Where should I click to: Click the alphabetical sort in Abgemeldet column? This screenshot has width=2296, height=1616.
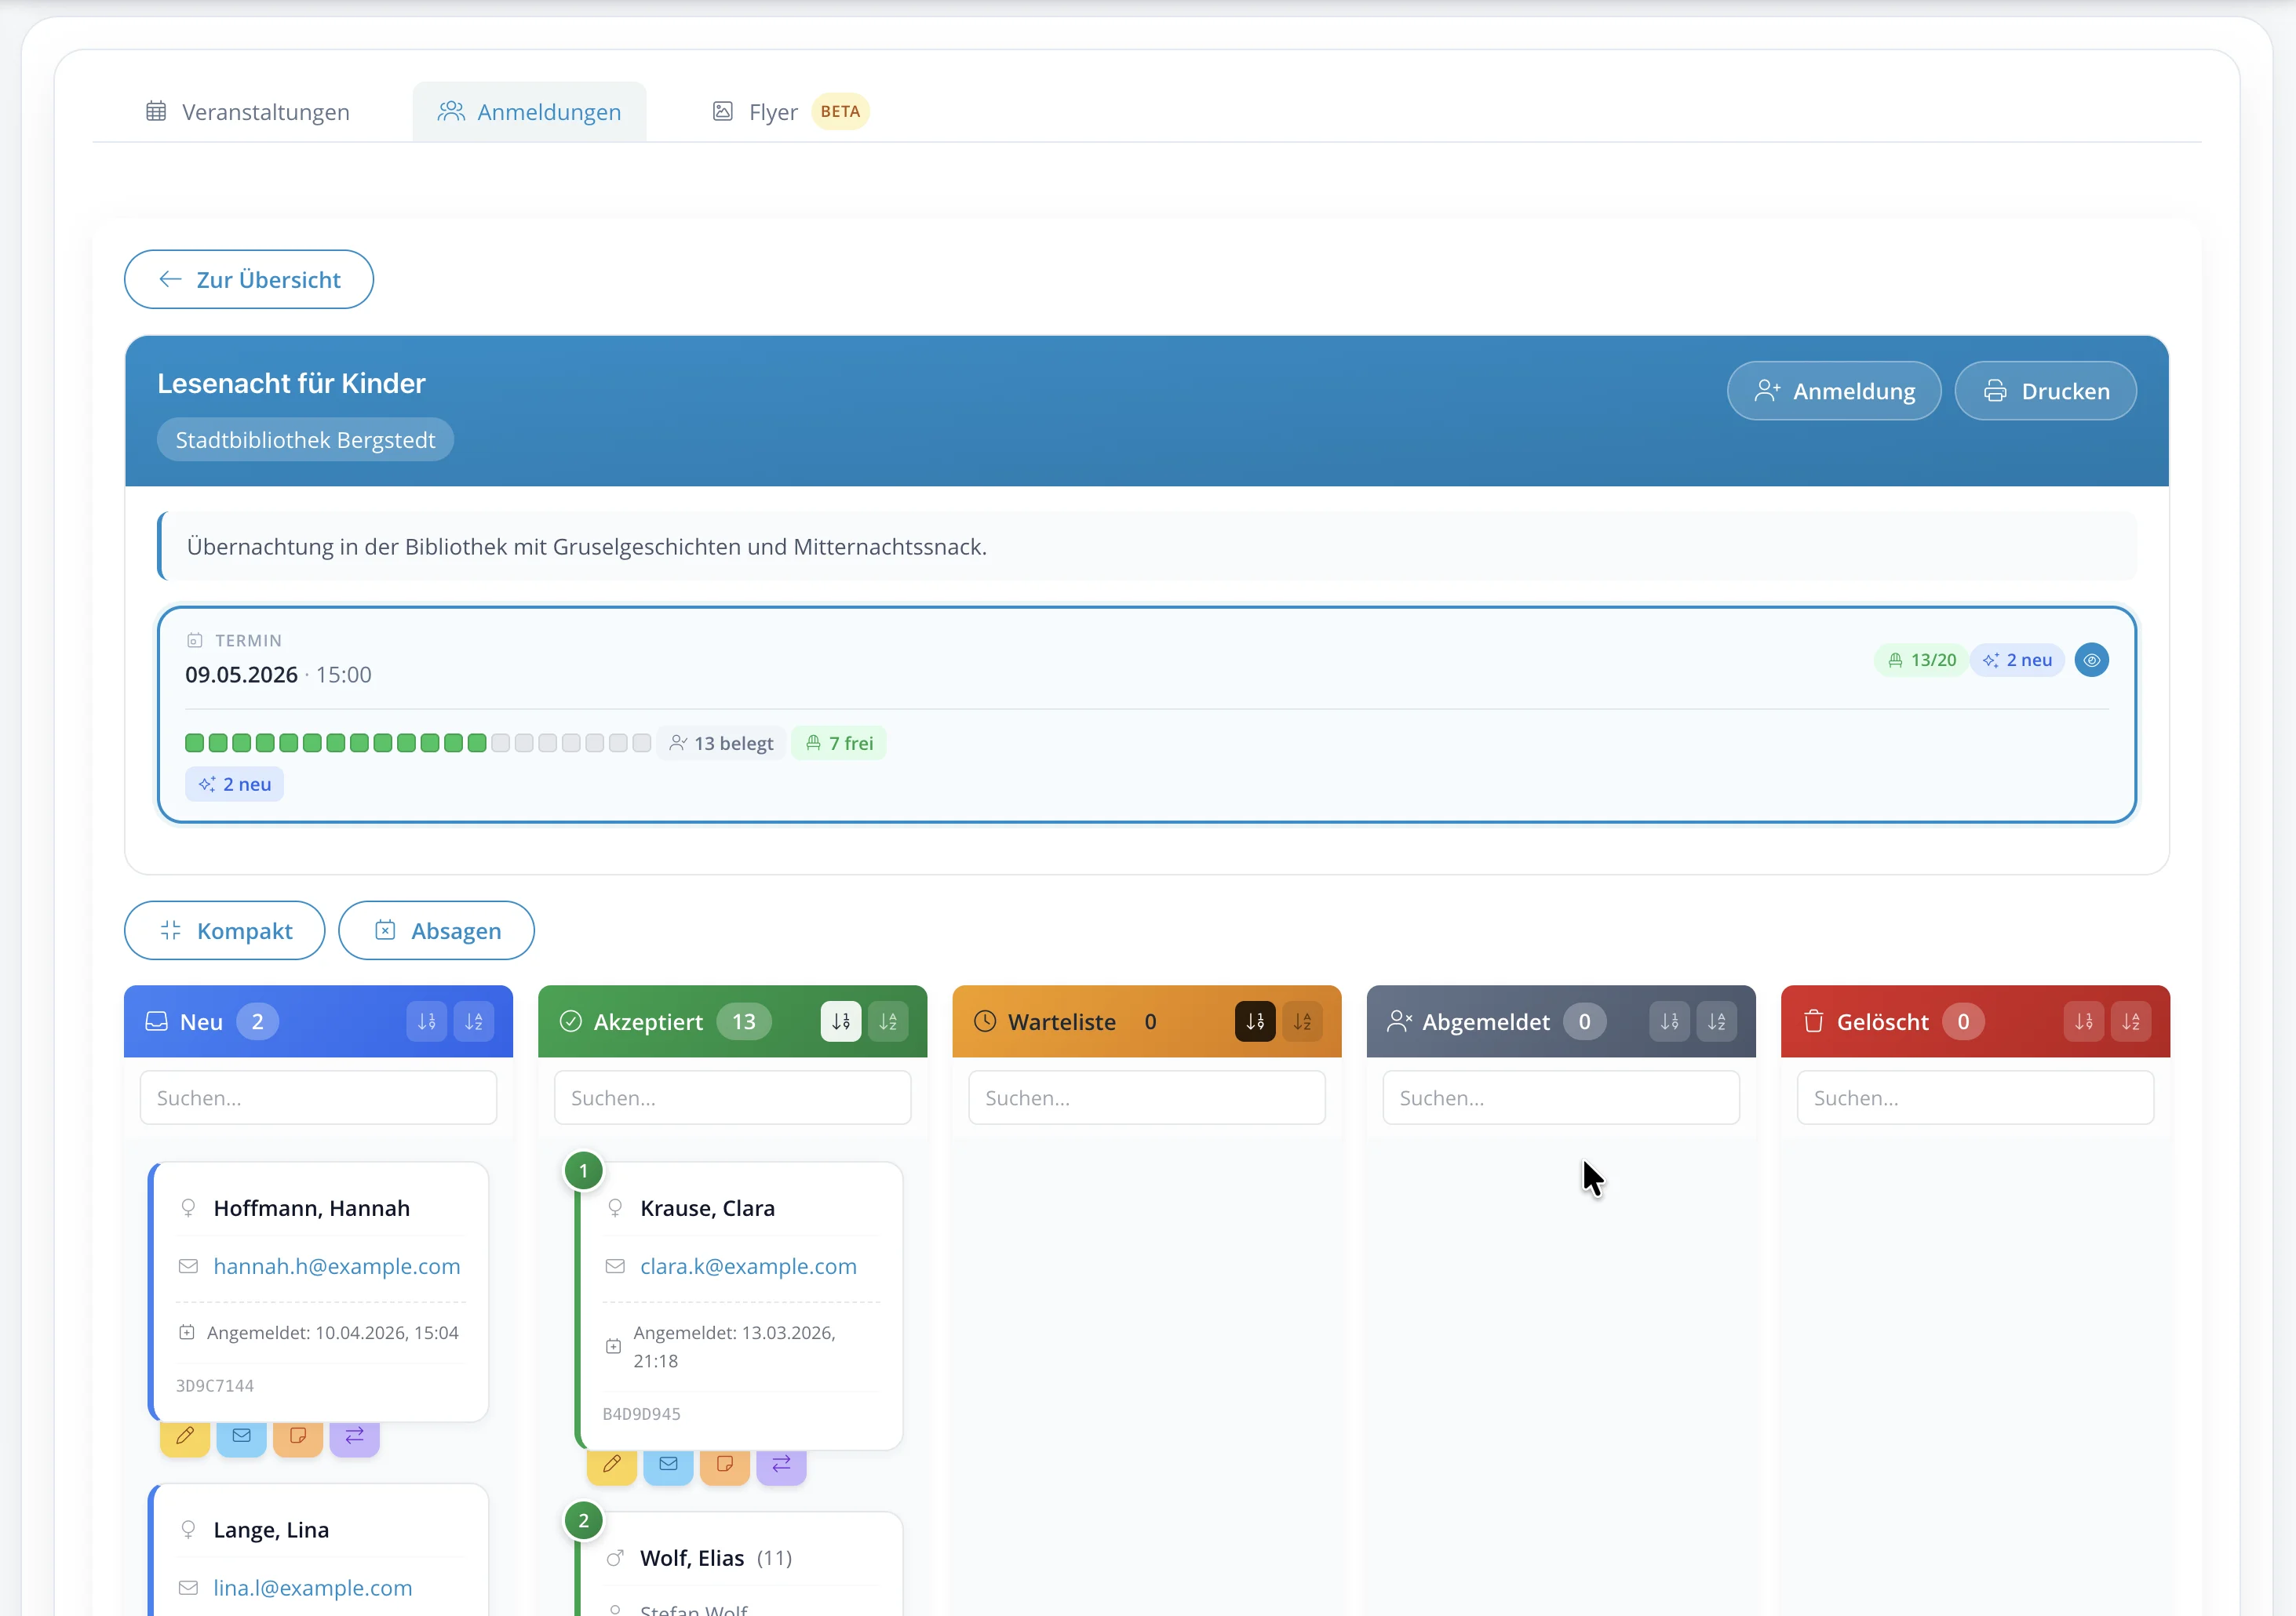coord(1717,1022)
